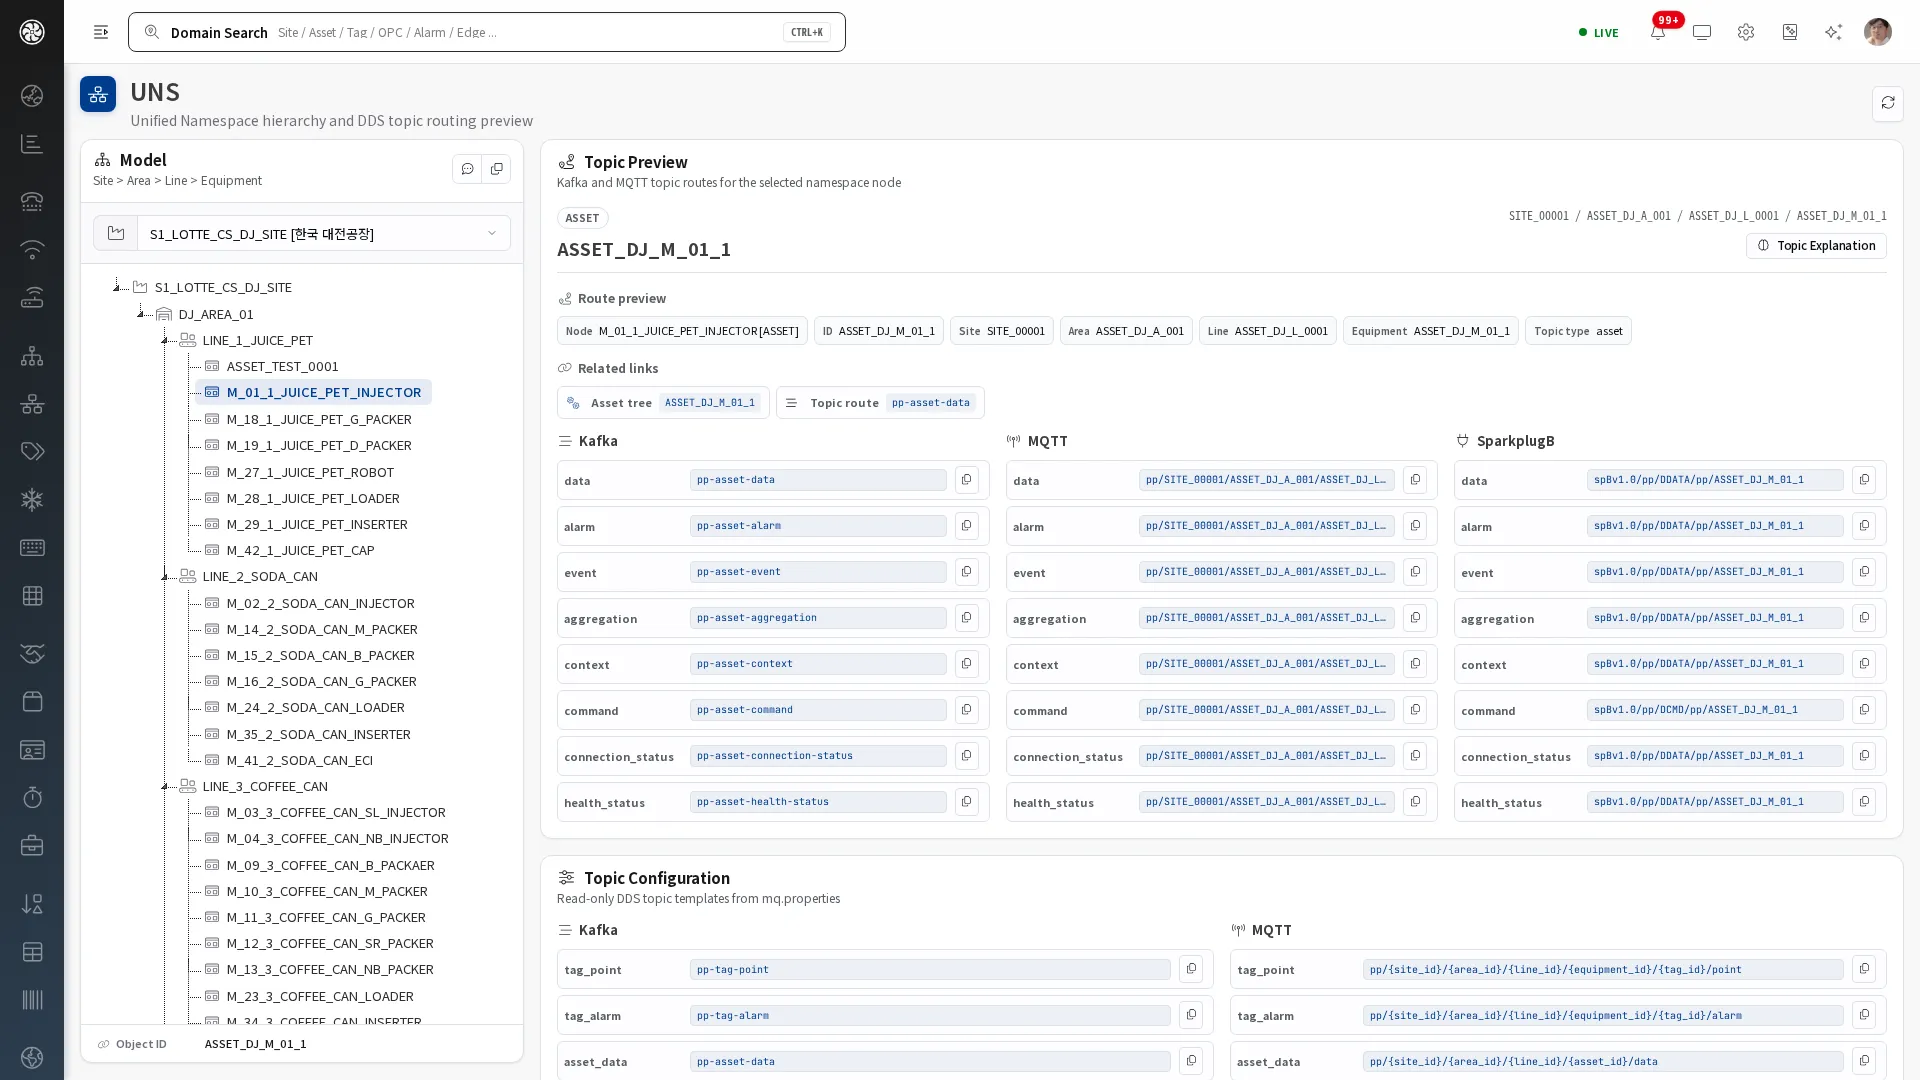The height and width of the screenshot is (1080, 1920).
Task: Click ASSET_DJ_L_0001 in the breadcrumb
Action: coord(1733,216)
